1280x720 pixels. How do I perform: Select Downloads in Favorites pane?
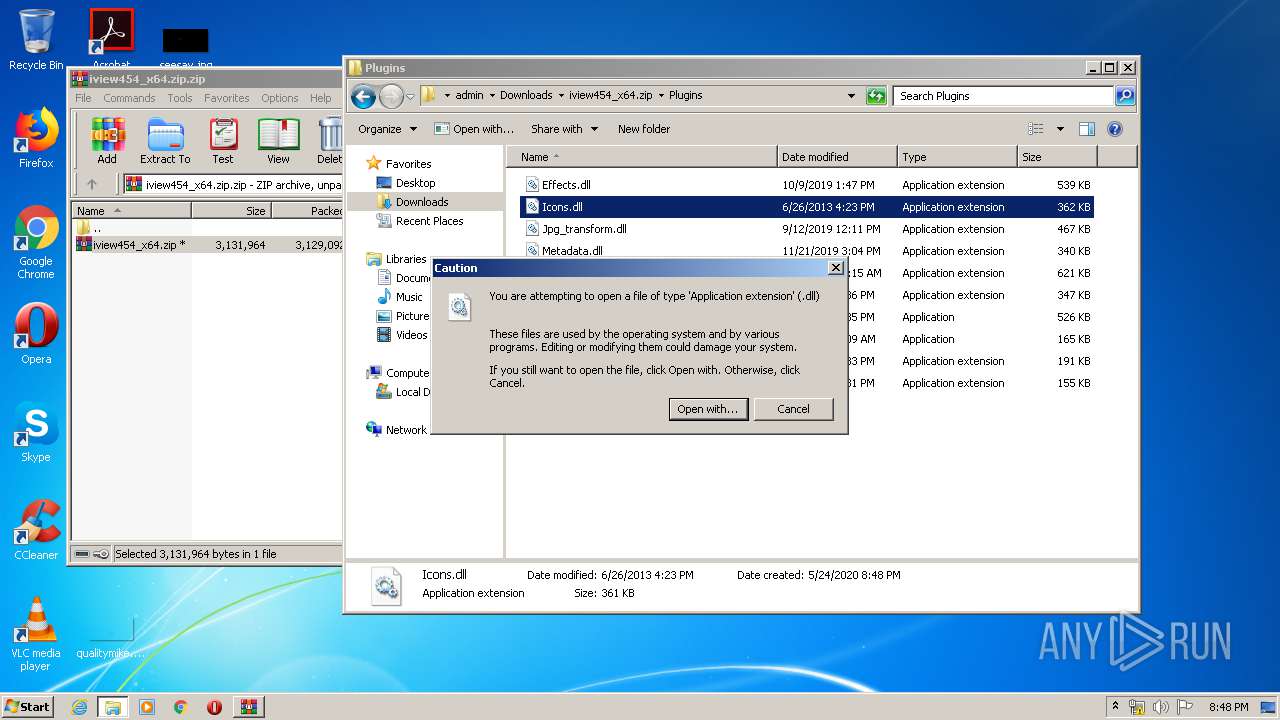click(421, 202)
